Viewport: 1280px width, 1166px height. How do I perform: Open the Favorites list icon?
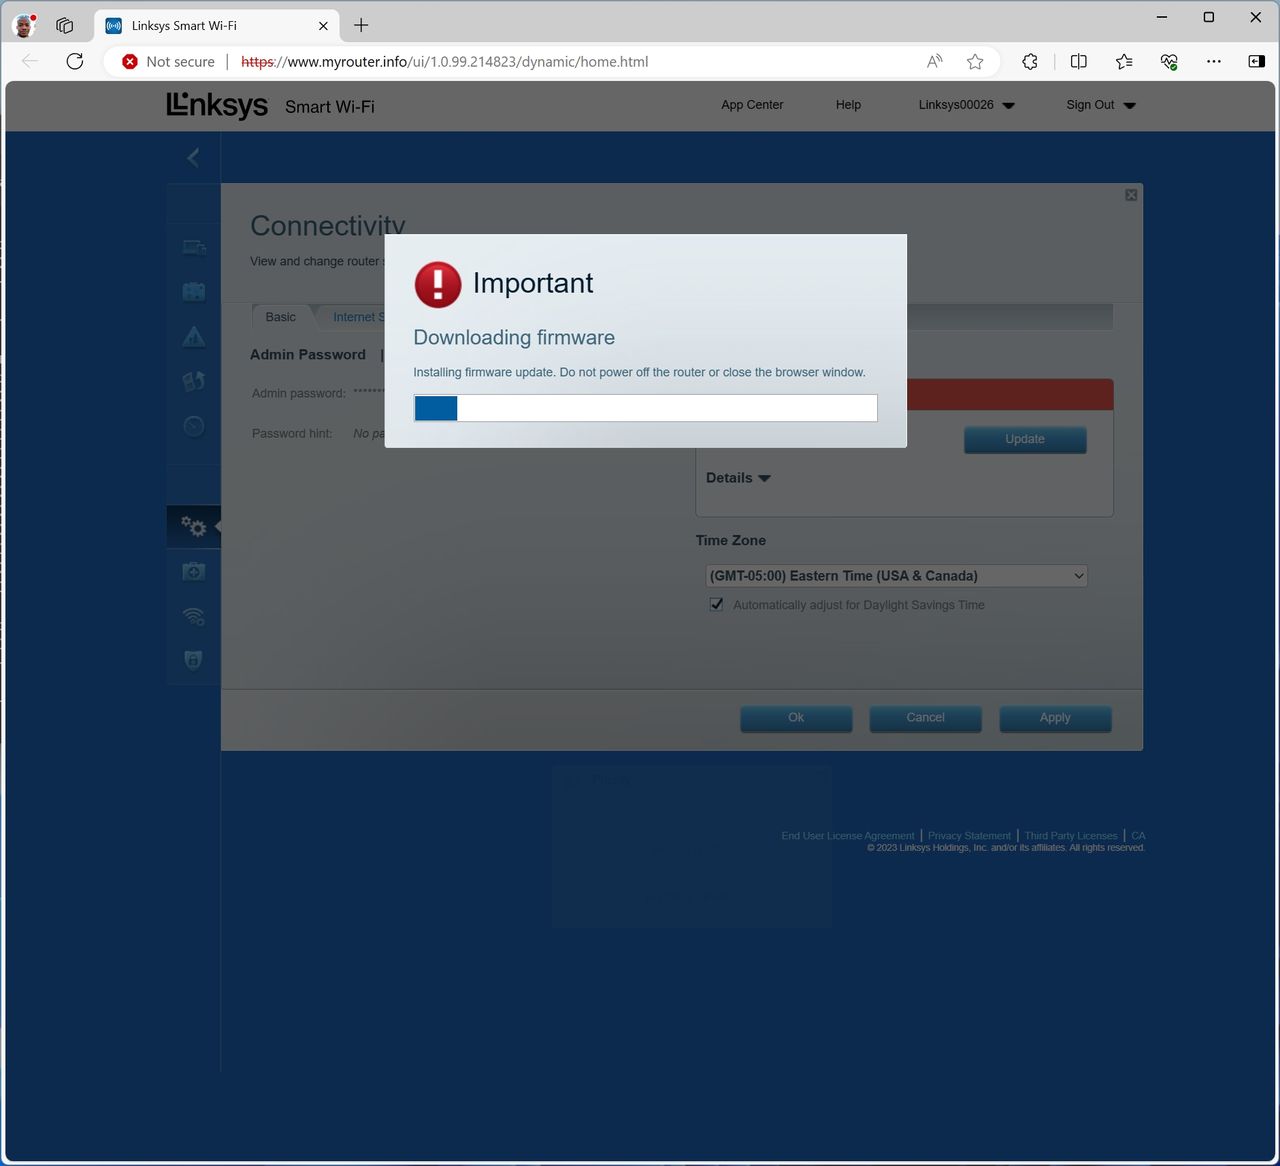click(x=1124, y=61)
